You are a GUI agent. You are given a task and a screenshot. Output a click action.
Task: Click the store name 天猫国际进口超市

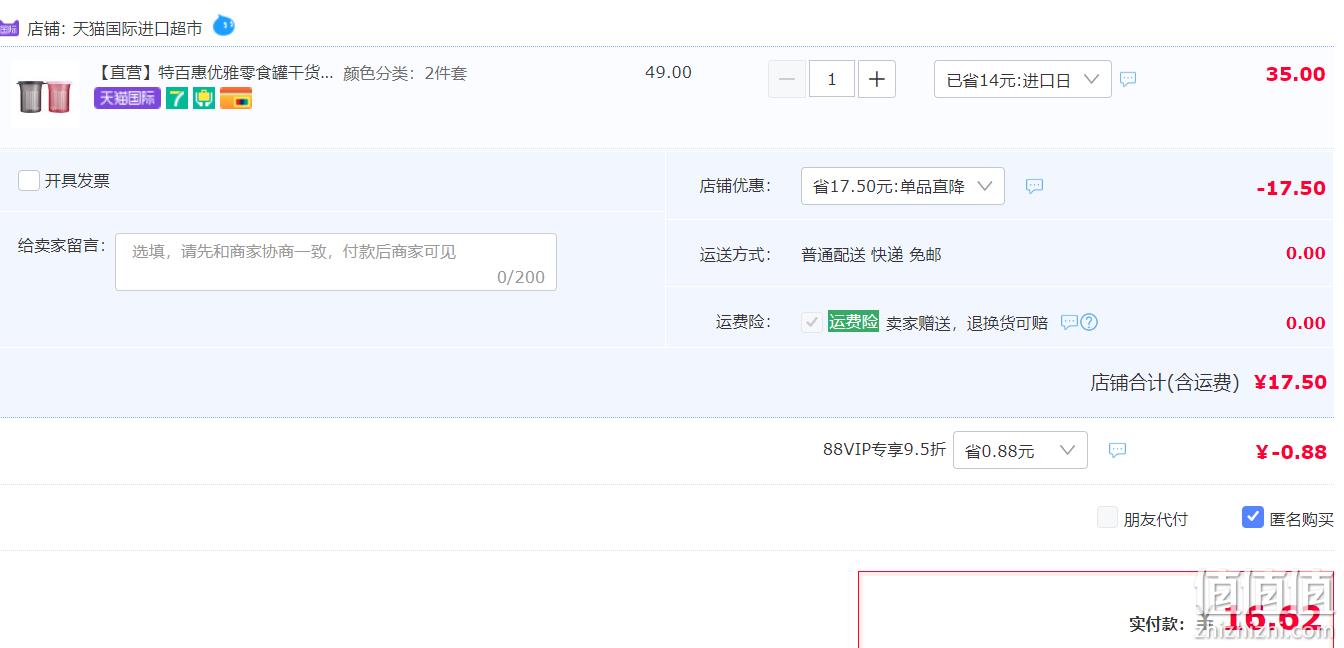point(137,29)
